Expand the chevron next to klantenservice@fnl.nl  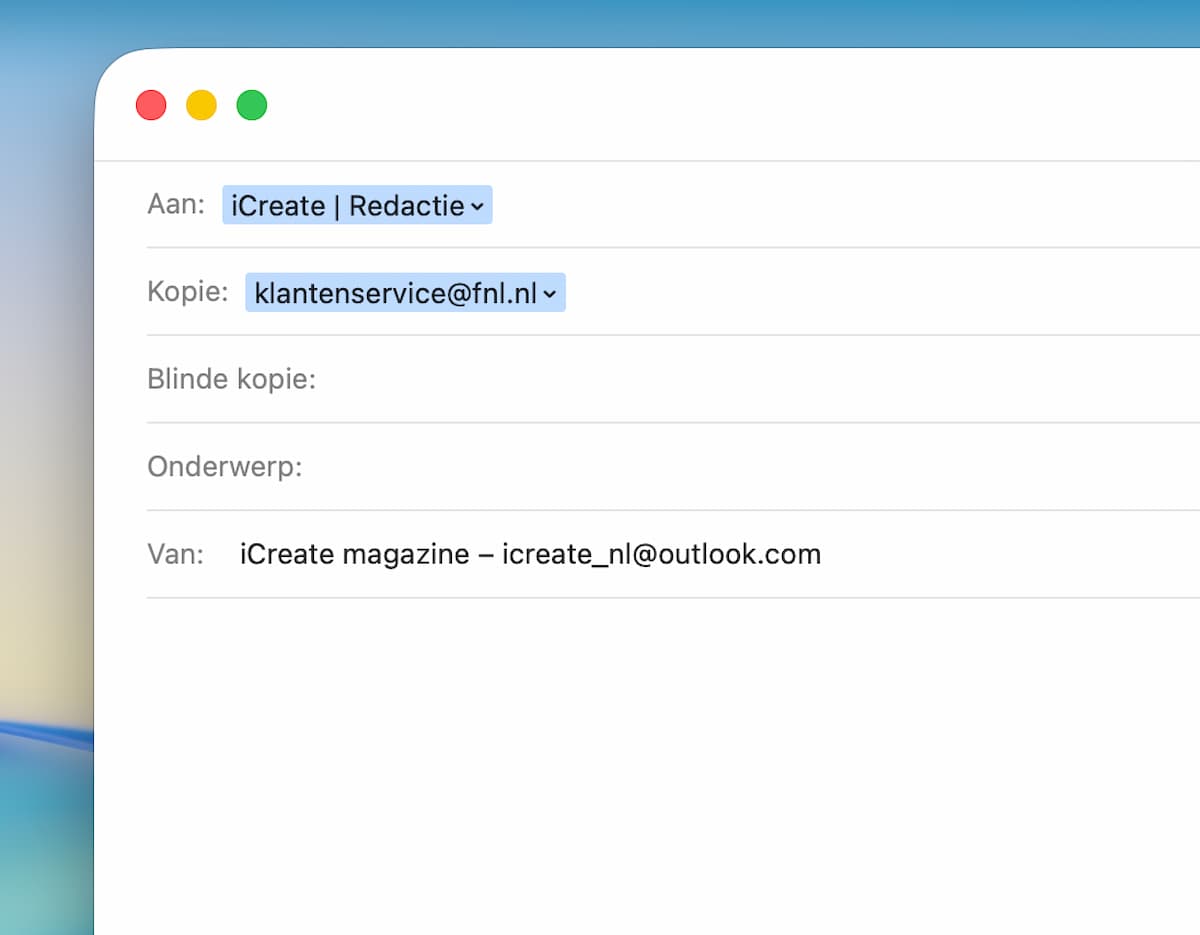point(550,294)
